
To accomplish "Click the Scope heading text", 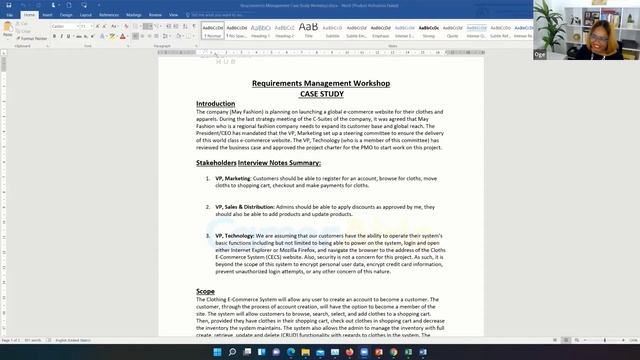I will click(x=205, y=291).
